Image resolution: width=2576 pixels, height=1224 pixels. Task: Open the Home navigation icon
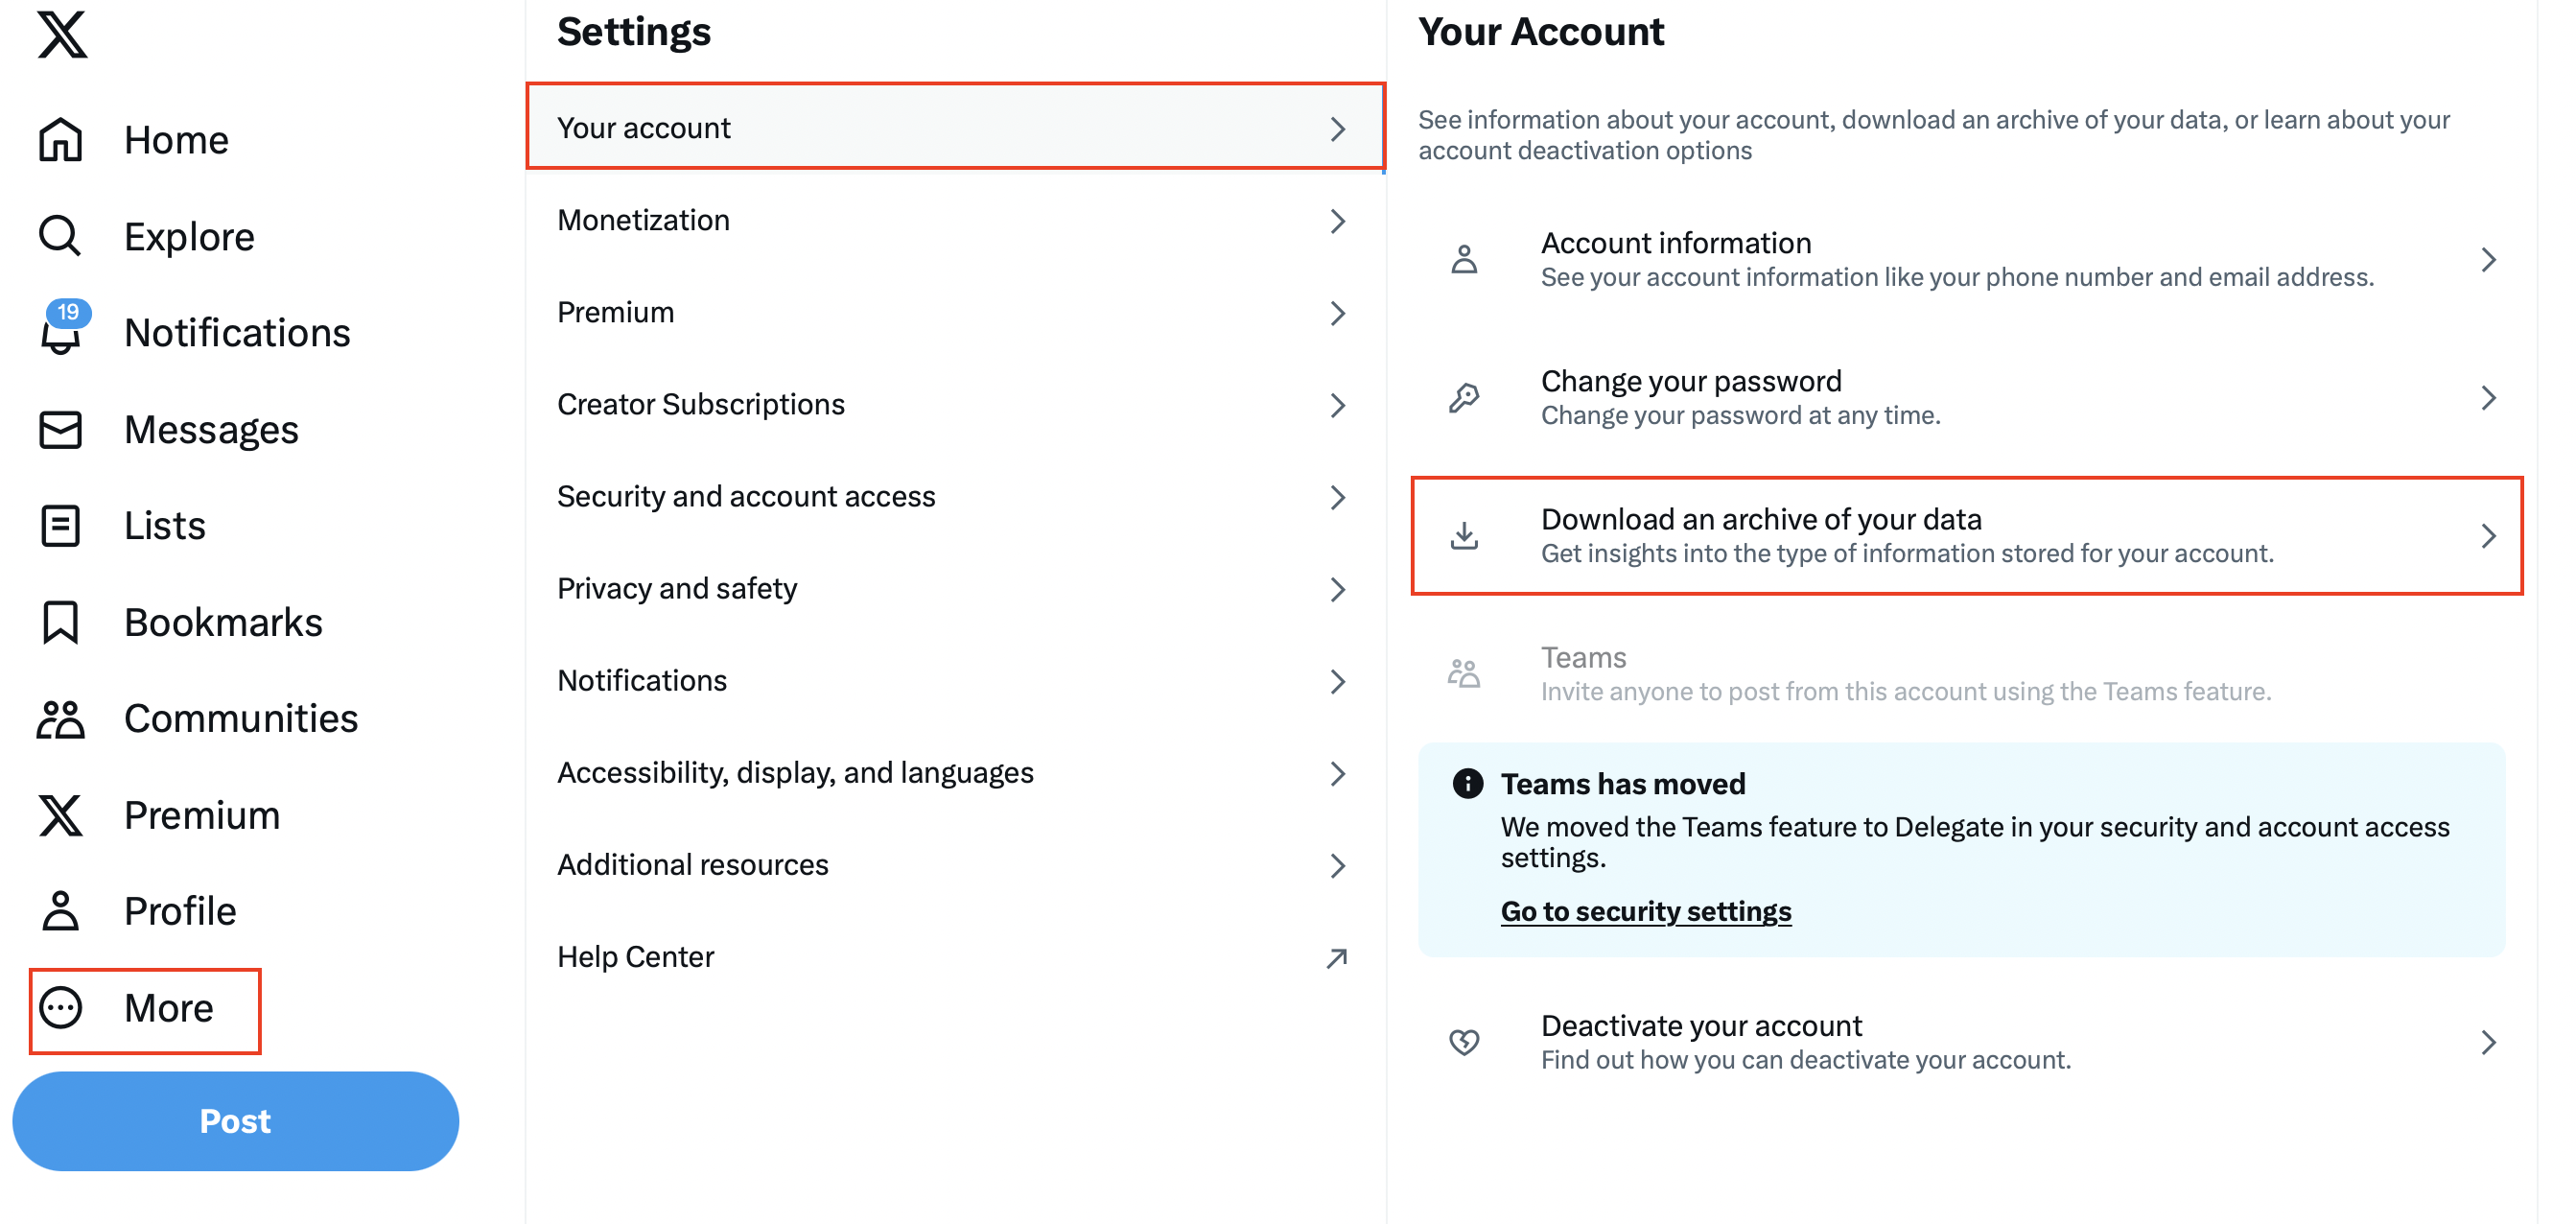(59, 140)
